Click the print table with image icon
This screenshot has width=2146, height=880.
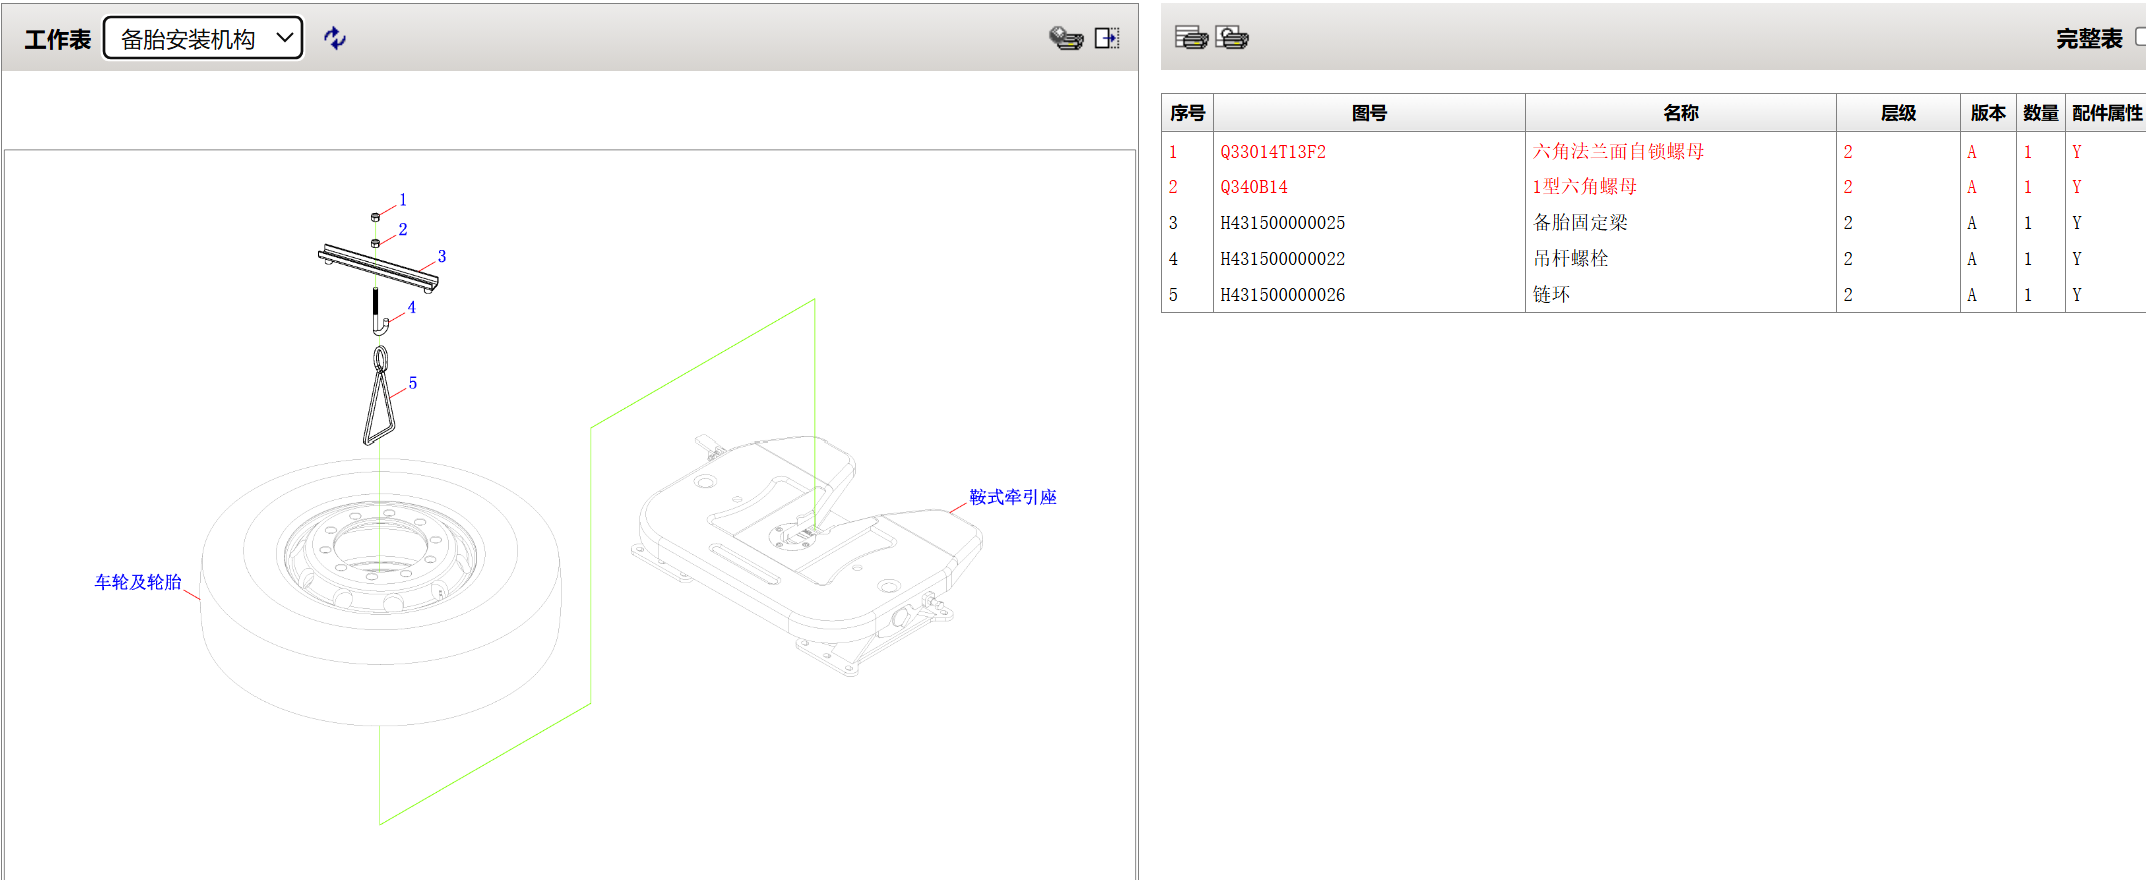(1232, 38)
